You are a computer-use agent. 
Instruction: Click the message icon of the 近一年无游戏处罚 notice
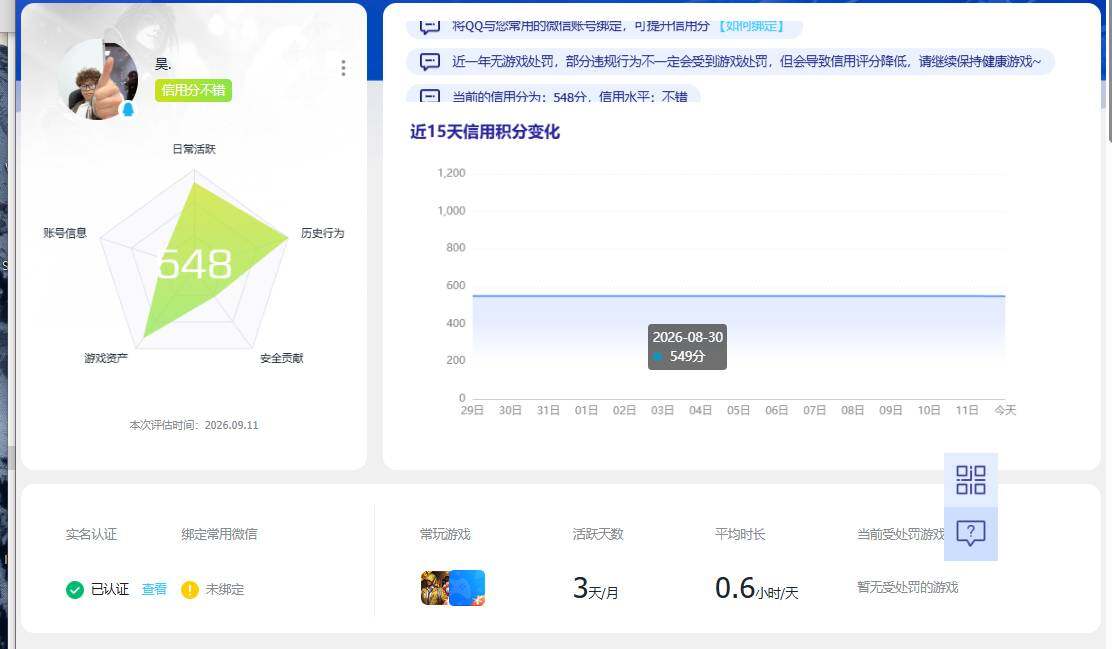430,62
